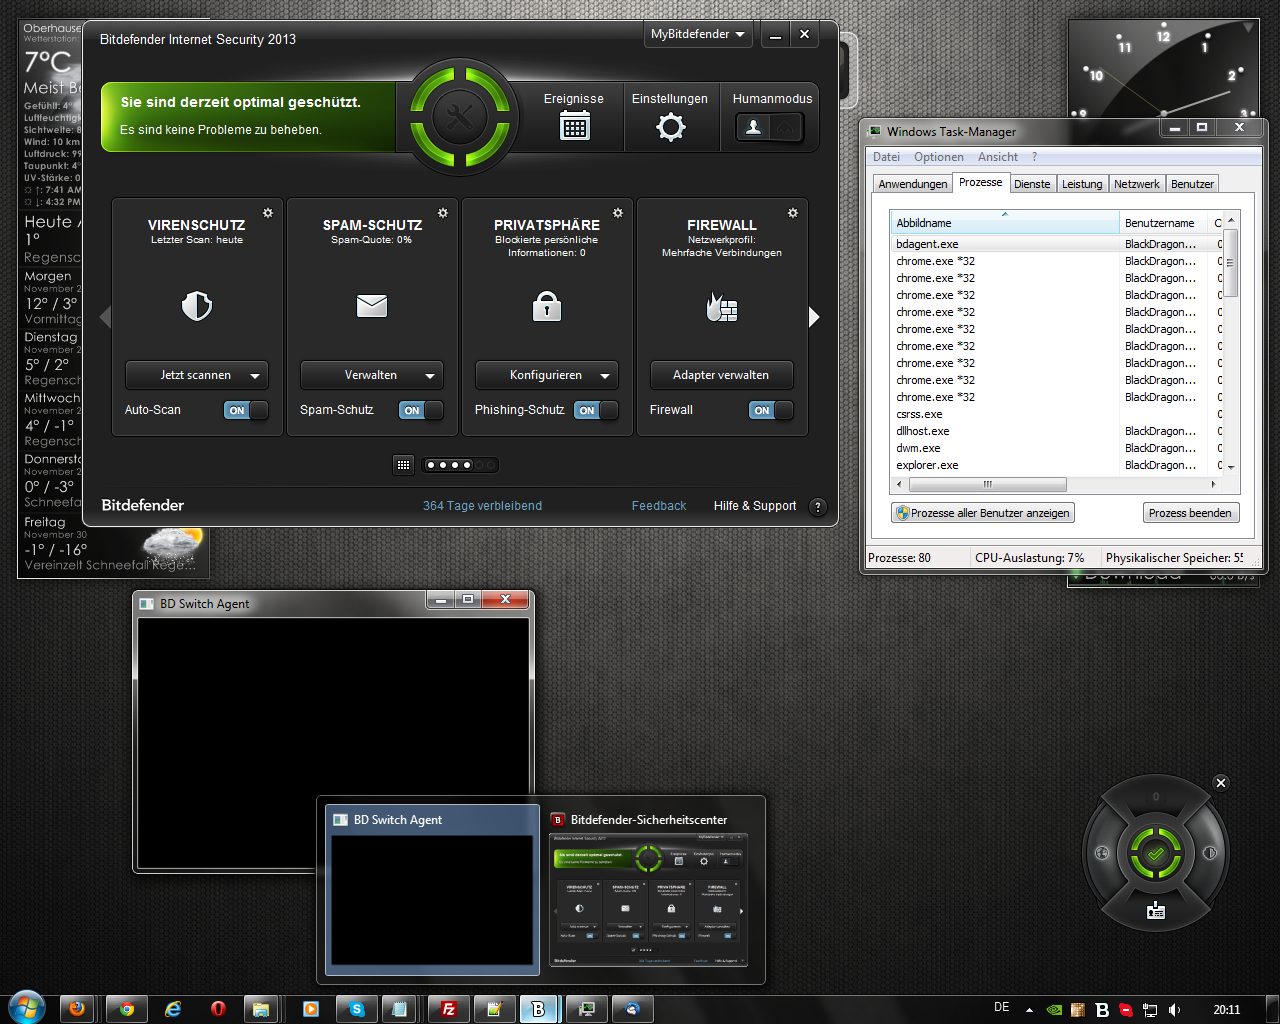Show previous modules with left arrow
Screen dimensions: 1280x1024
105,317
